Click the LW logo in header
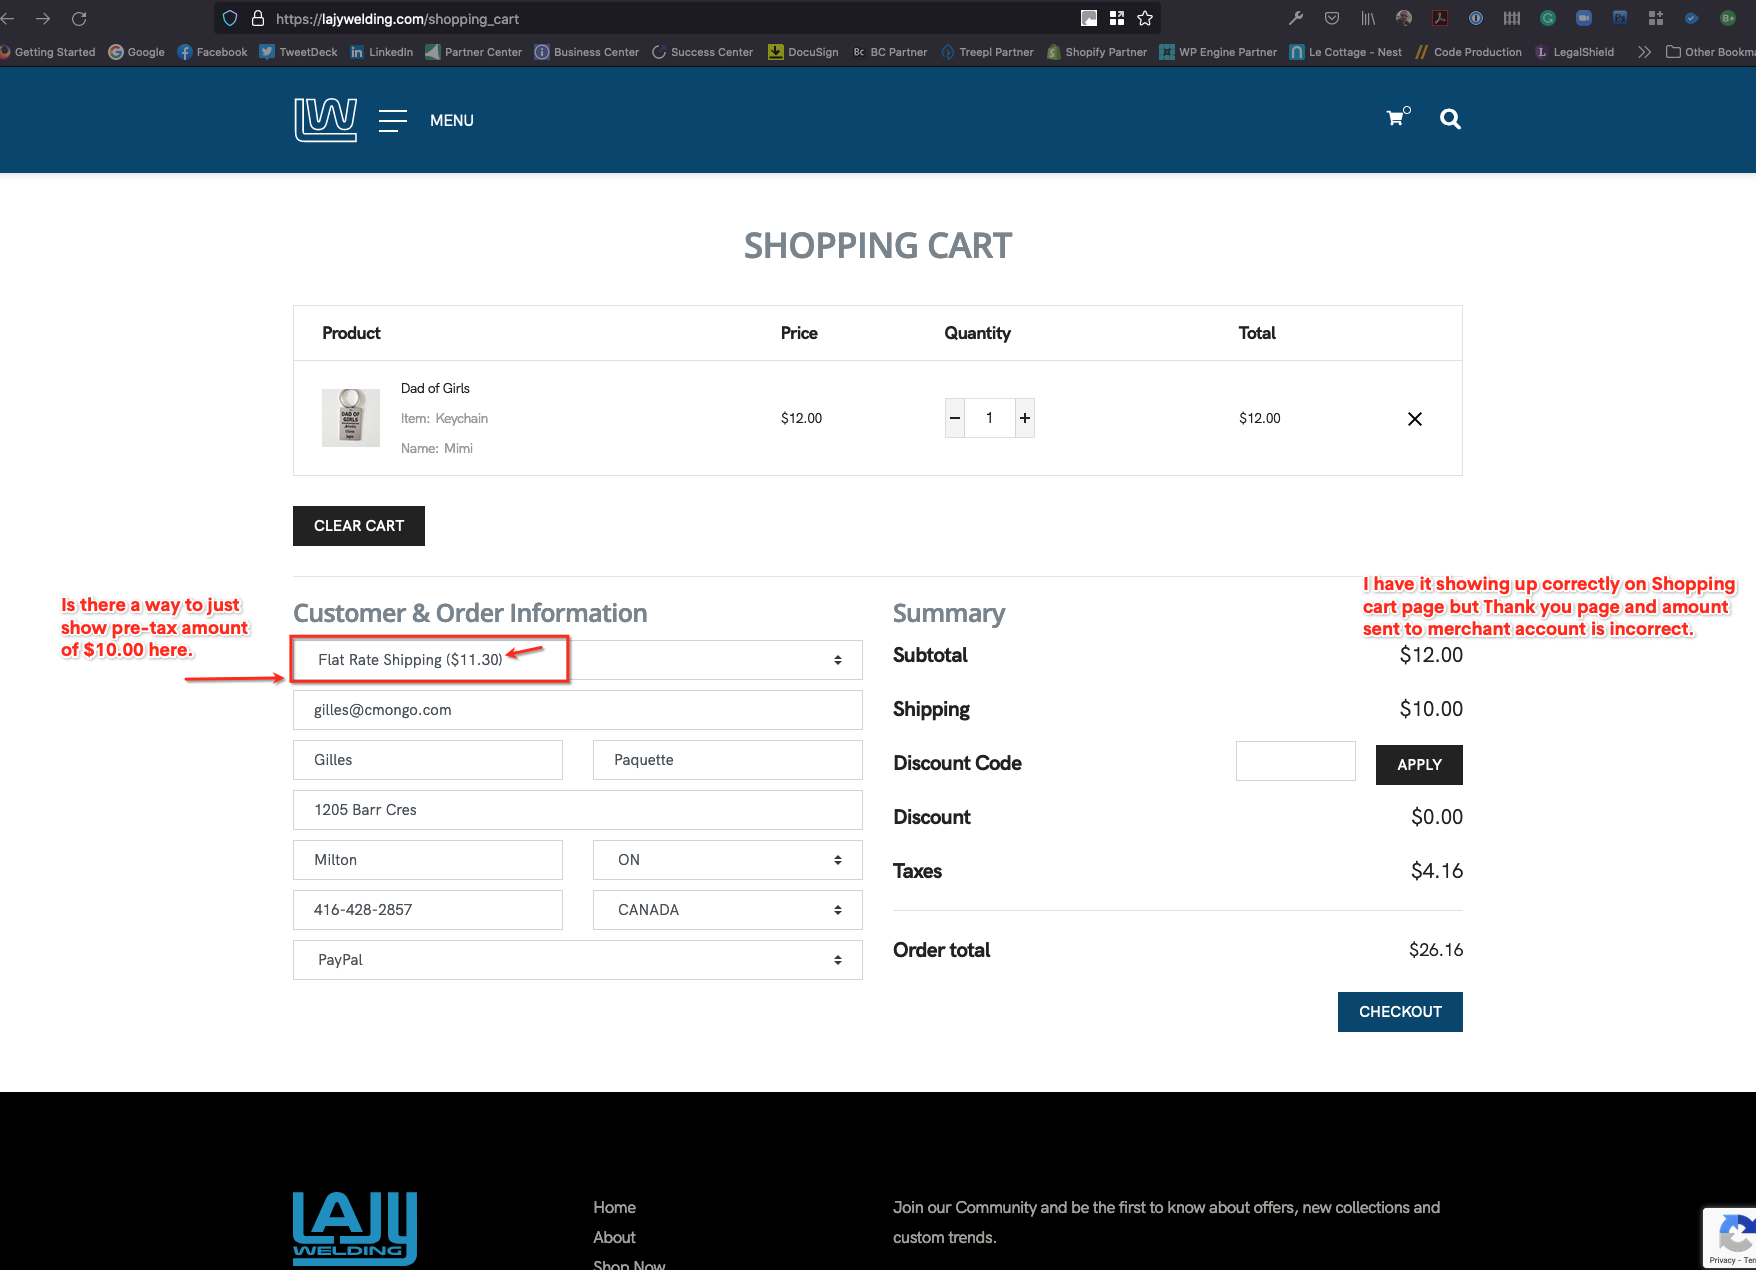Image resolution: width=1756 pixels, height=1270 pixels. [x=325, y=120]
